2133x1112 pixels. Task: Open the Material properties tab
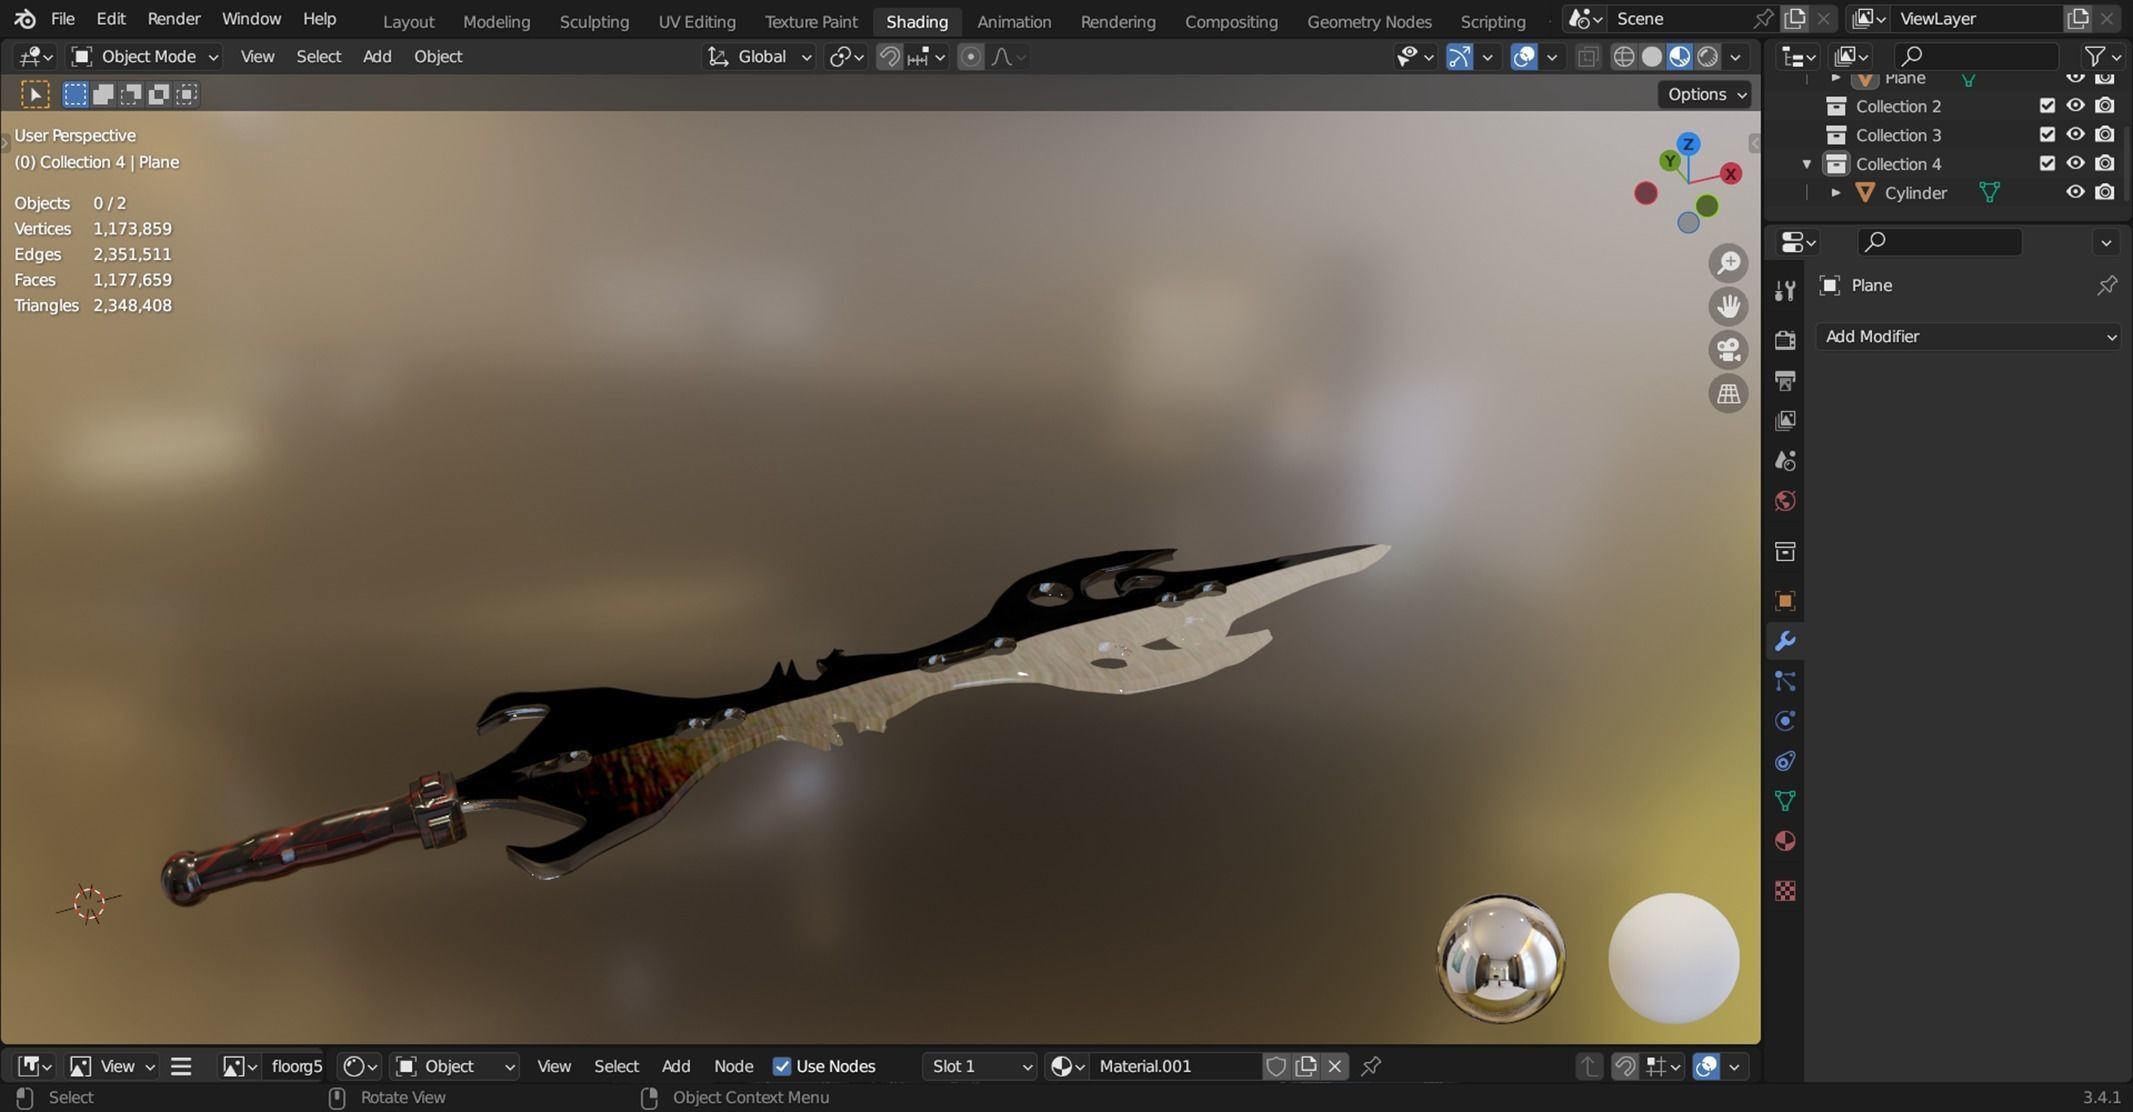[x=1785, y=841]
